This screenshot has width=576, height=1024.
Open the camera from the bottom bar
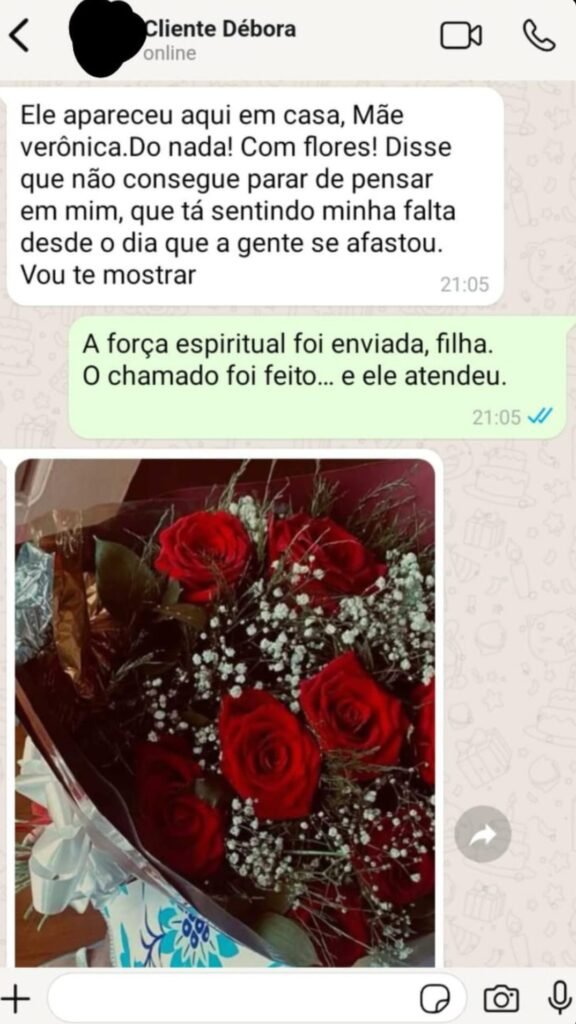coord(501,999)
